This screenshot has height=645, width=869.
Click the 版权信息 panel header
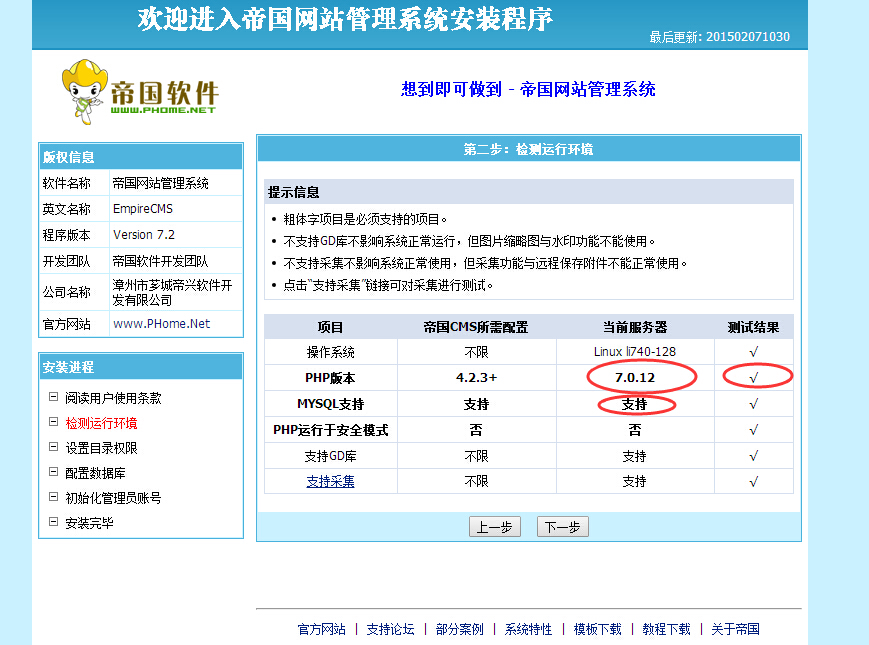coord(68,157)
